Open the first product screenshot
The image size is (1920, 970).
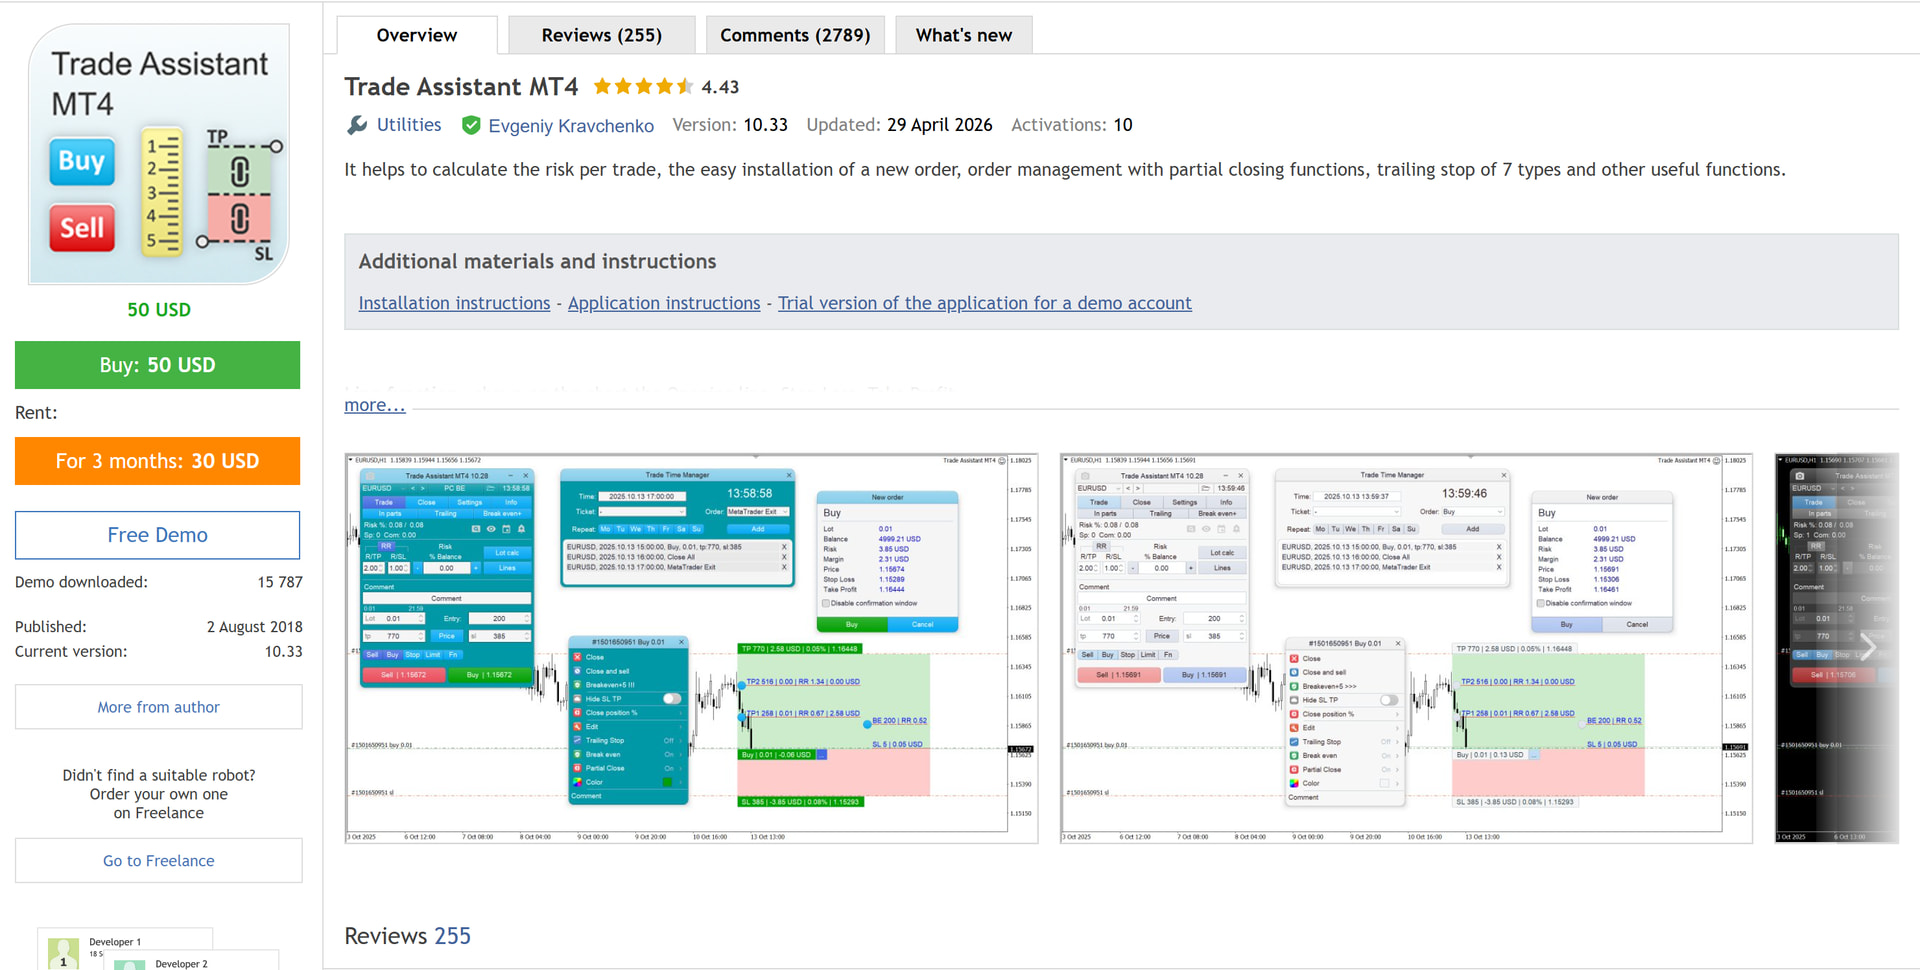tap(692, 648)
